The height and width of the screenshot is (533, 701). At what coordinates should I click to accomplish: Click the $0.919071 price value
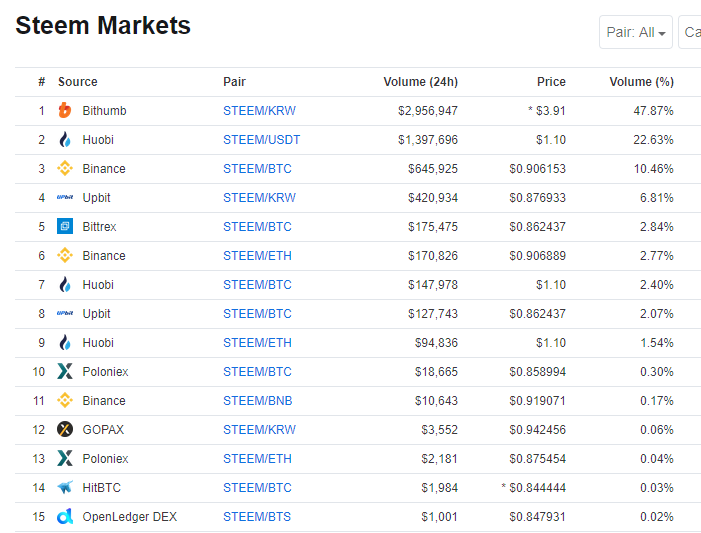tap(537, 401)
